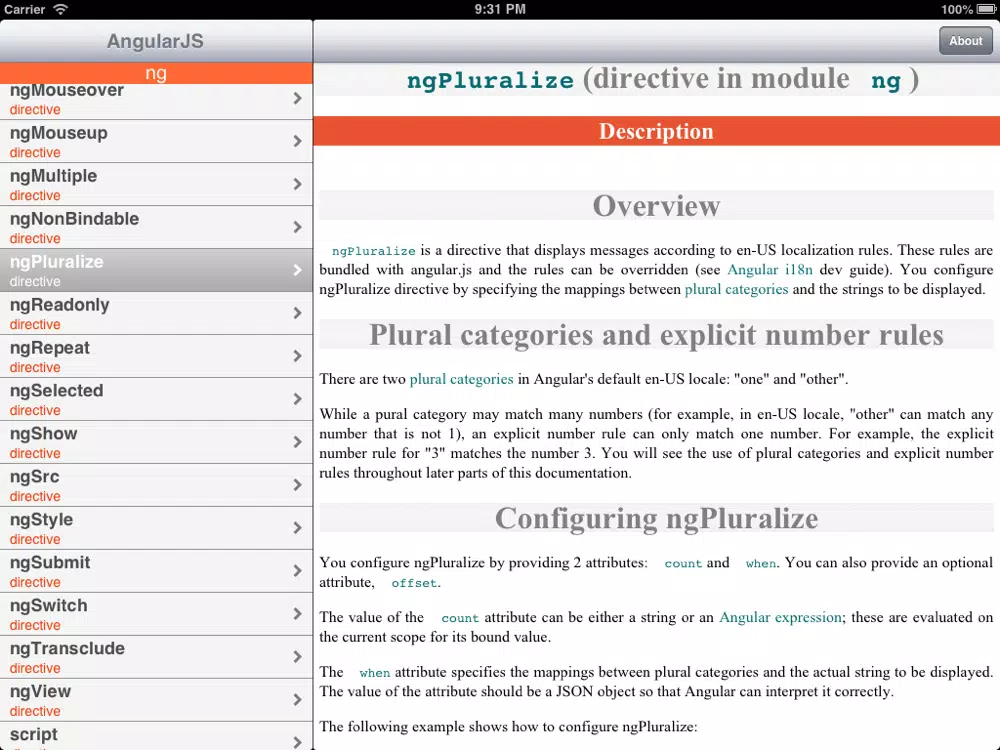The width and height of the screenshot is (1000, 750).
Task: Open the ngMouseup chevron arrow
Action: (297, 141)
